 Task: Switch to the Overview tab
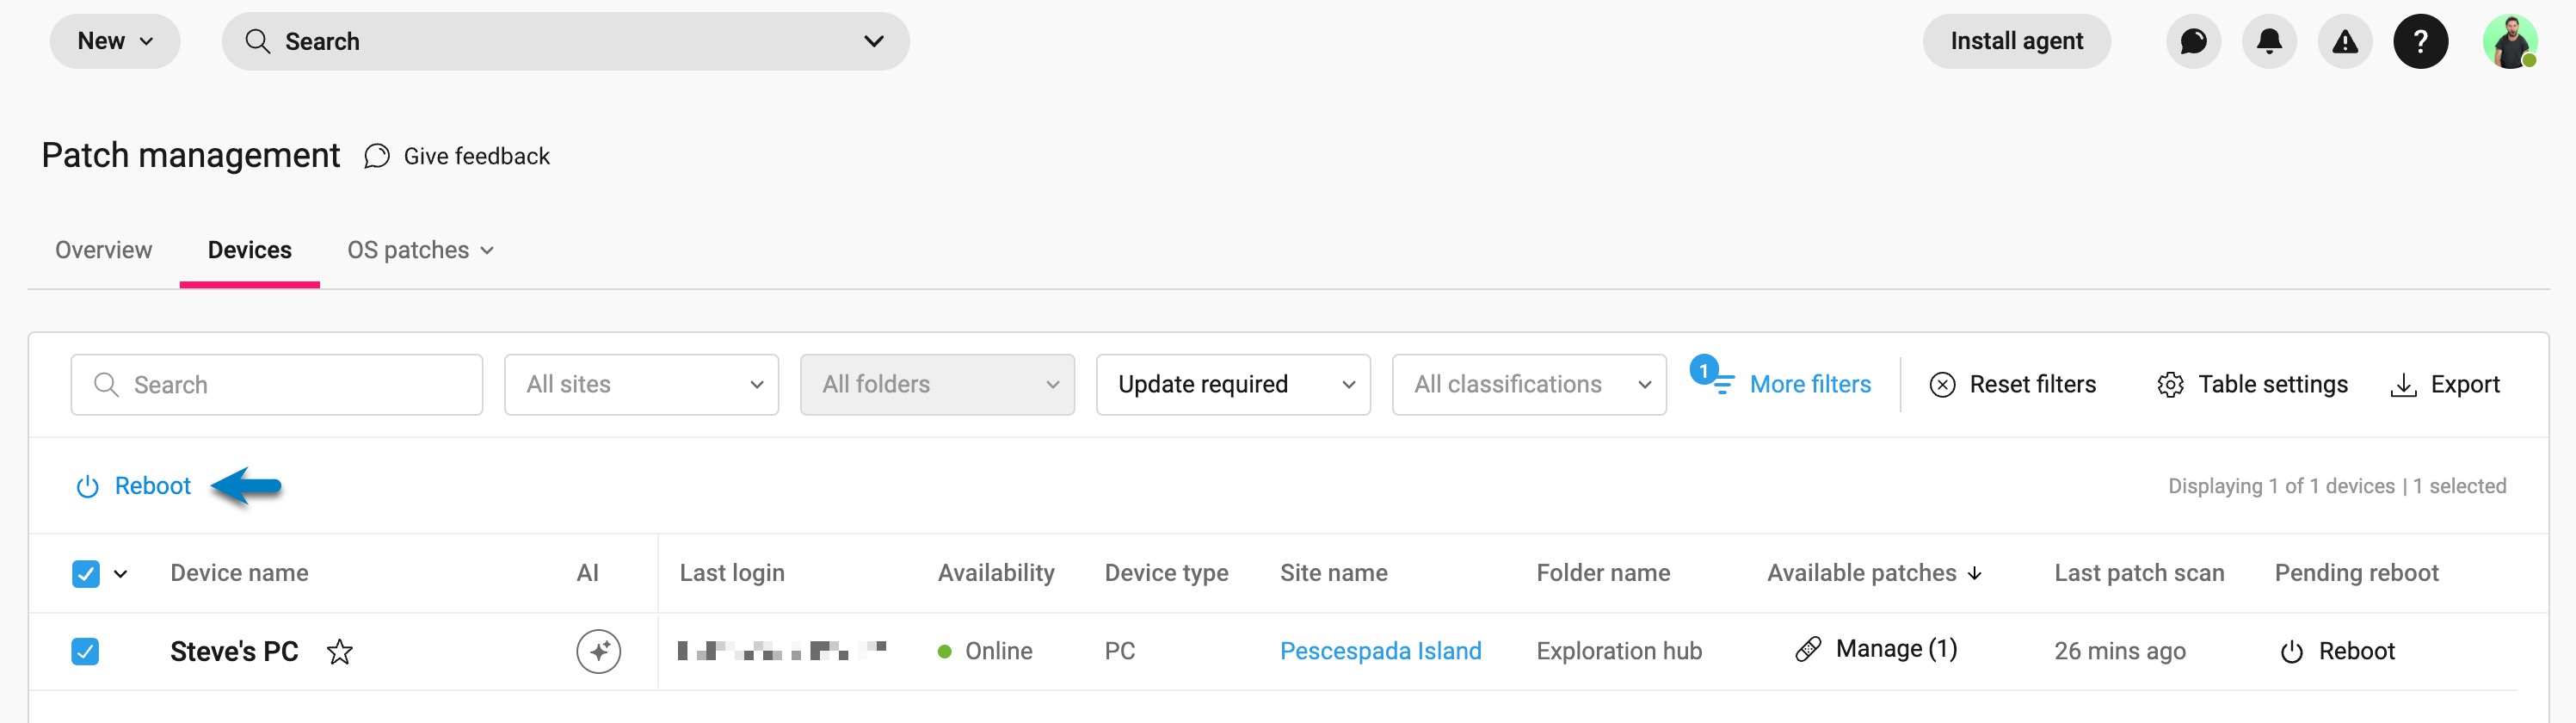[104, 250]
